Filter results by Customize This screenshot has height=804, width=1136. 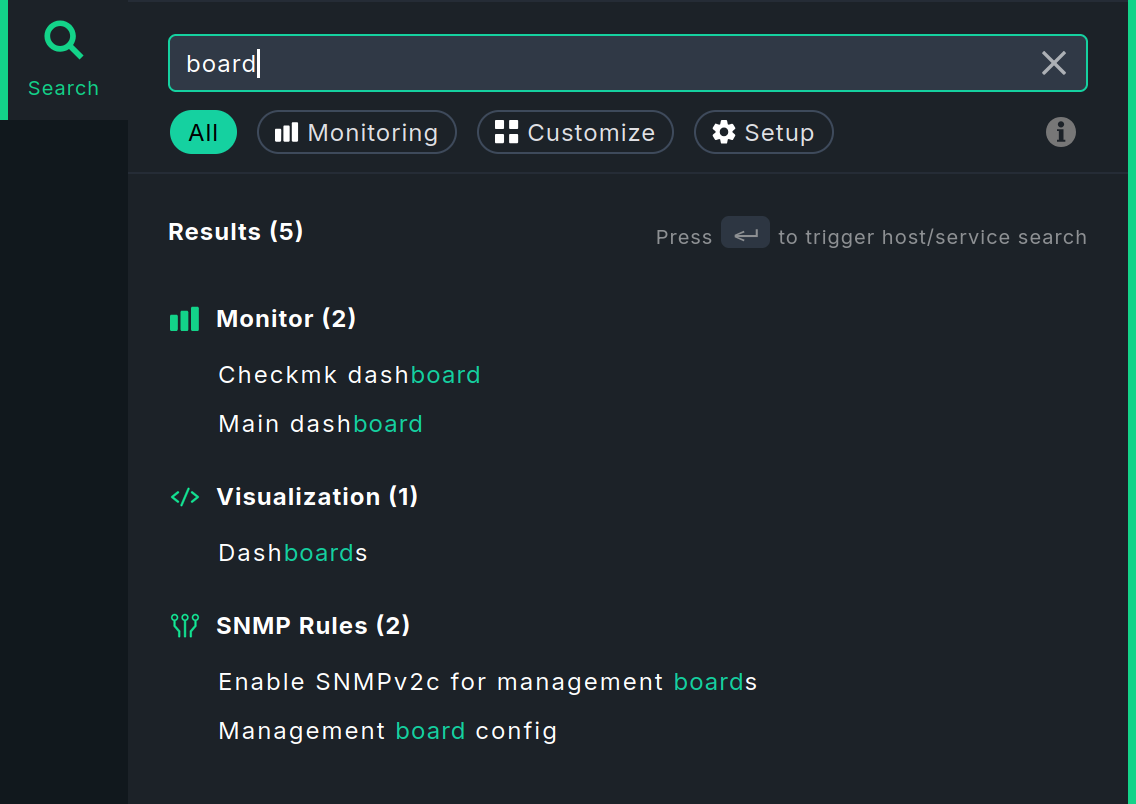tap(575, 132)
